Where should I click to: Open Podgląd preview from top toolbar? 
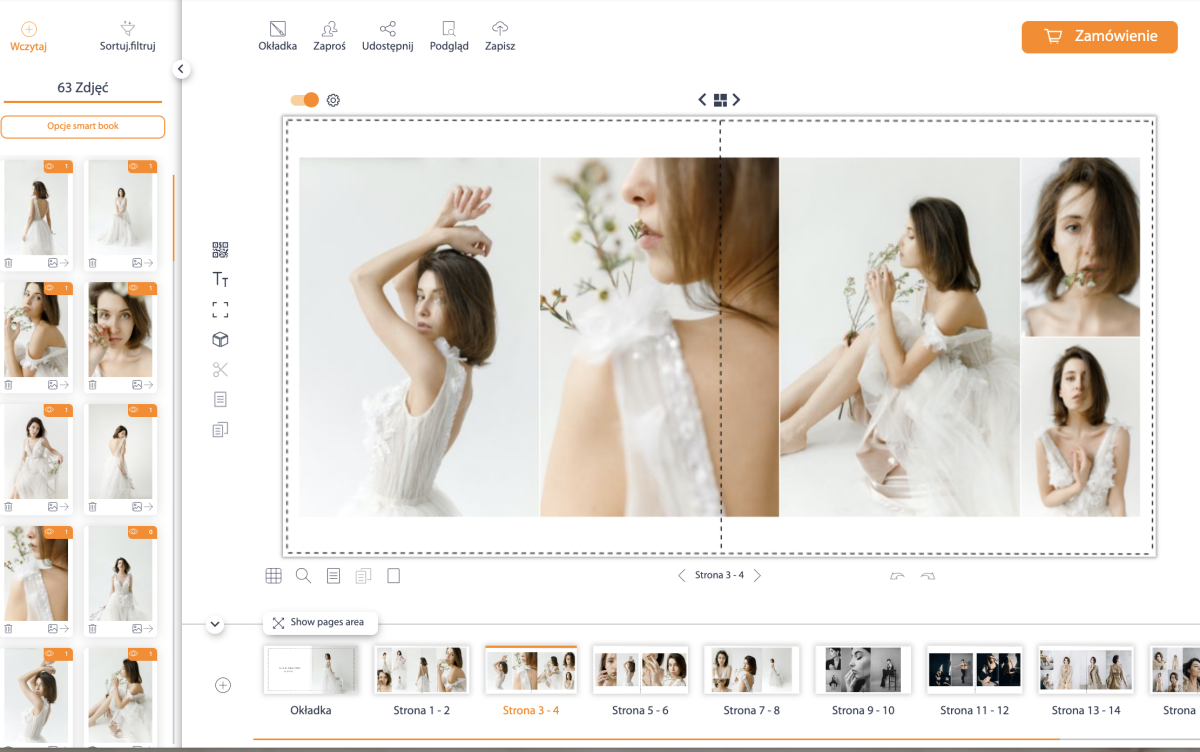(x=449, y=36)
